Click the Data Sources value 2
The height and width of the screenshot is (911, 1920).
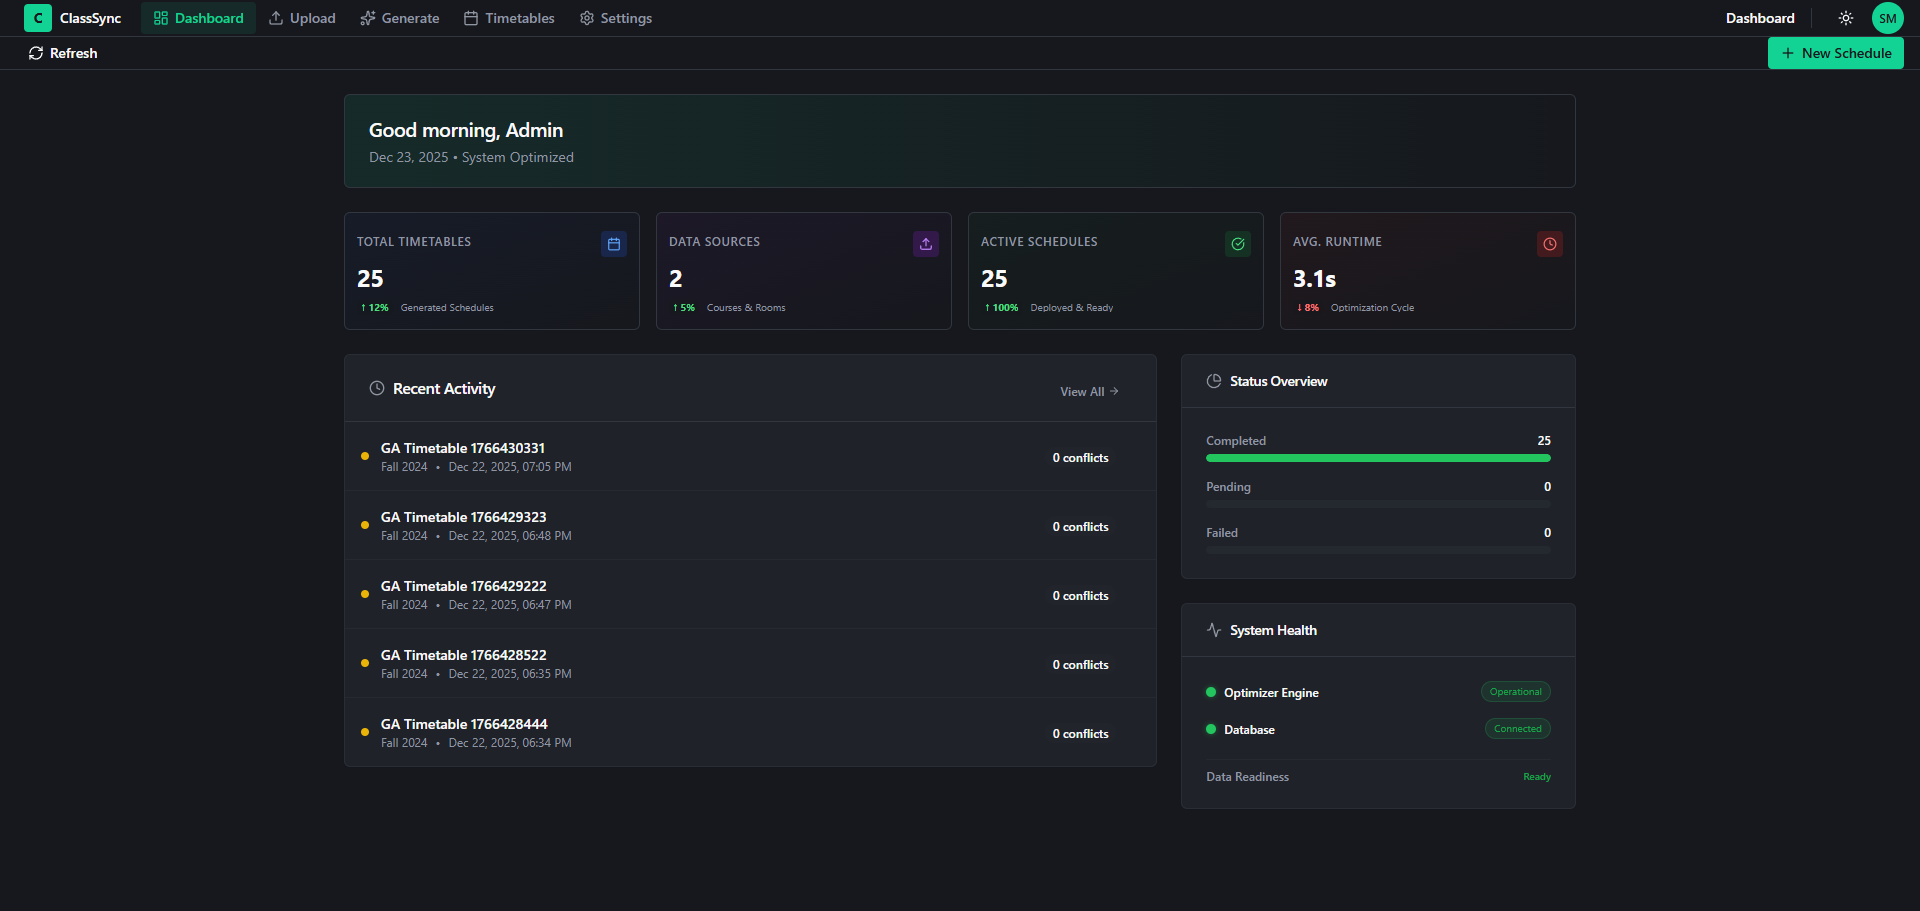pos(676,279)
